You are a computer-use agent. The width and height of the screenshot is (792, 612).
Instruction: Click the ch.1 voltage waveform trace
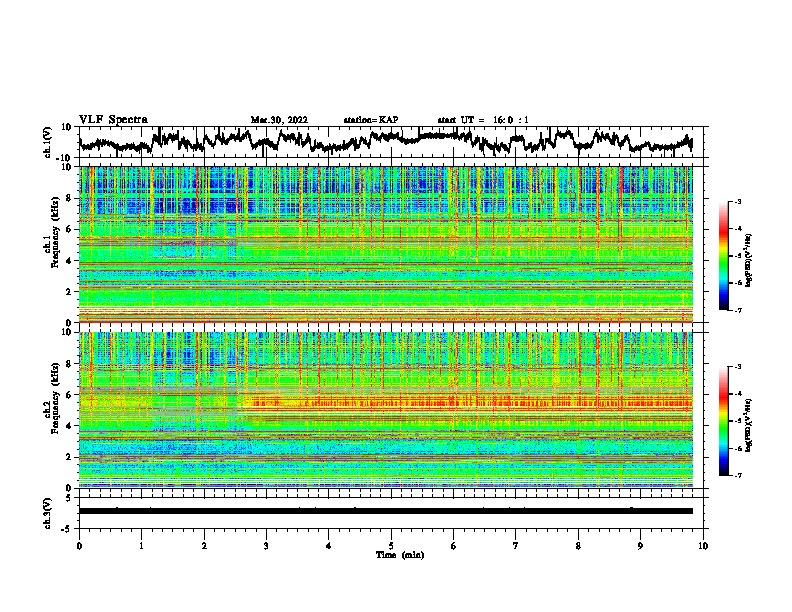(385, 141)
